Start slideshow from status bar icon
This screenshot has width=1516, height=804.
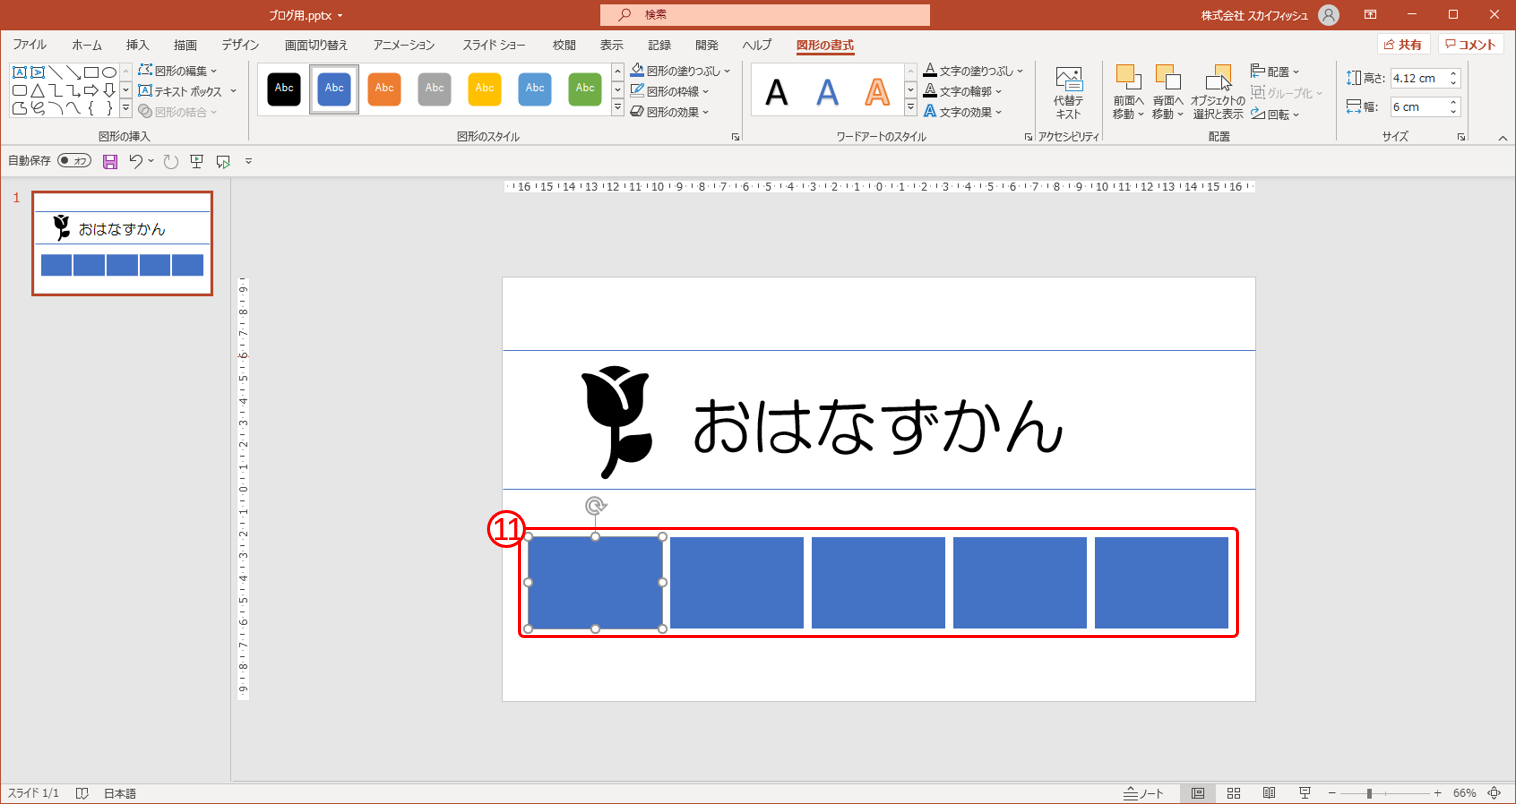coord(1304,793)
